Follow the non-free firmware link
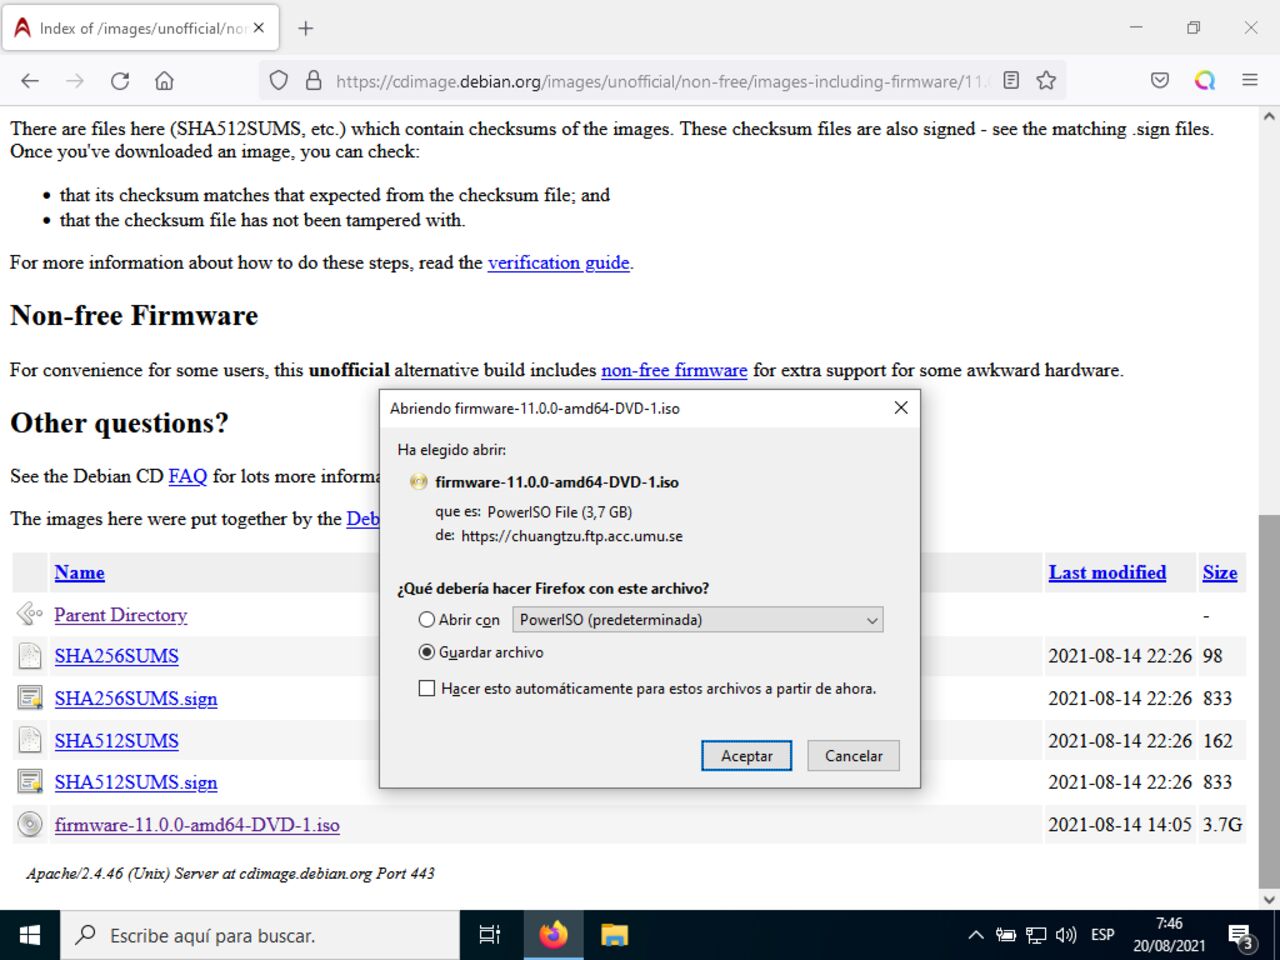The image size is (1280, 960). [674, 370]
